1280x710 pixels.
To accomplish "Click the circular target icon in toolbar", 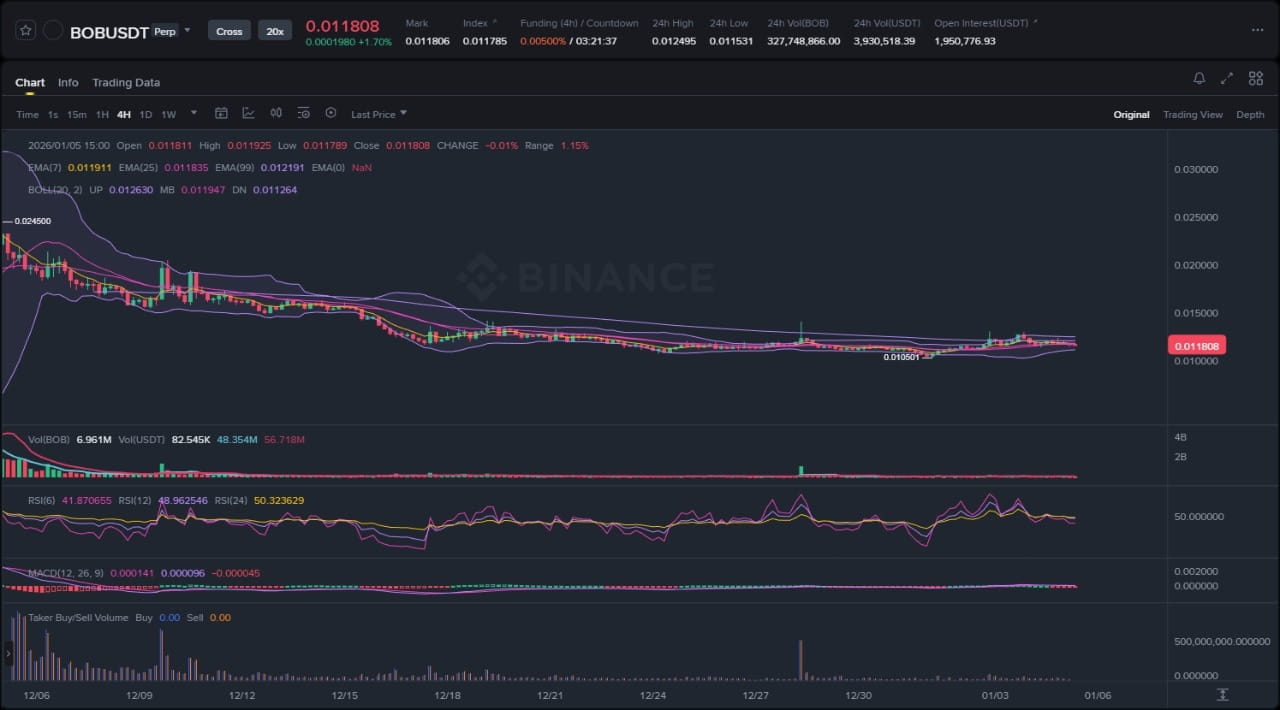I will (x=331, y=114).
